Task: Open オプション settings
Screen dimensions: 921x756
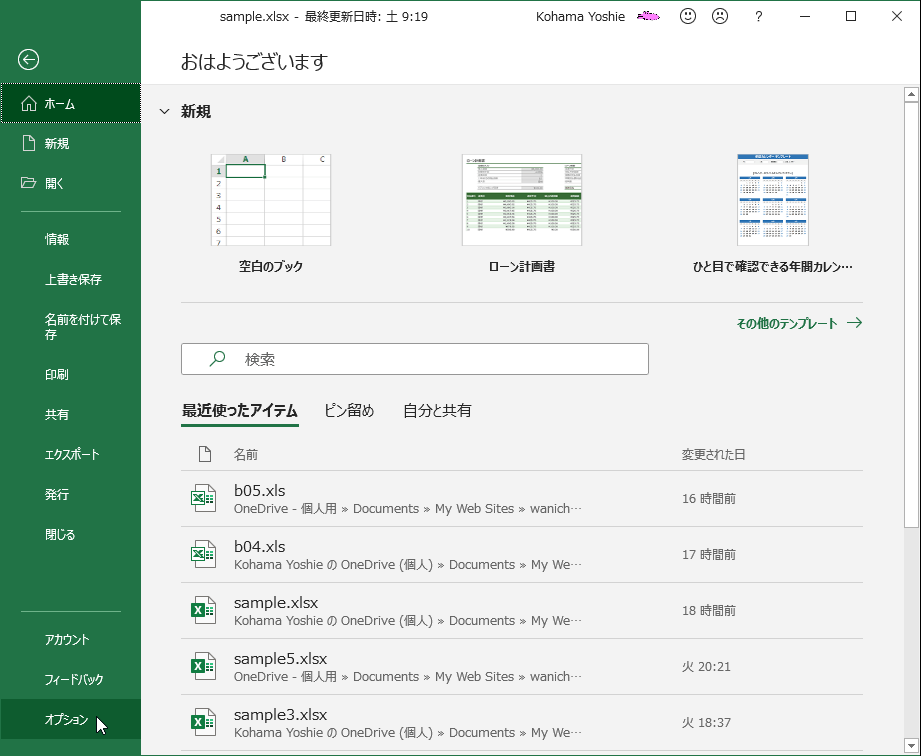Action: tap(70, 719)
